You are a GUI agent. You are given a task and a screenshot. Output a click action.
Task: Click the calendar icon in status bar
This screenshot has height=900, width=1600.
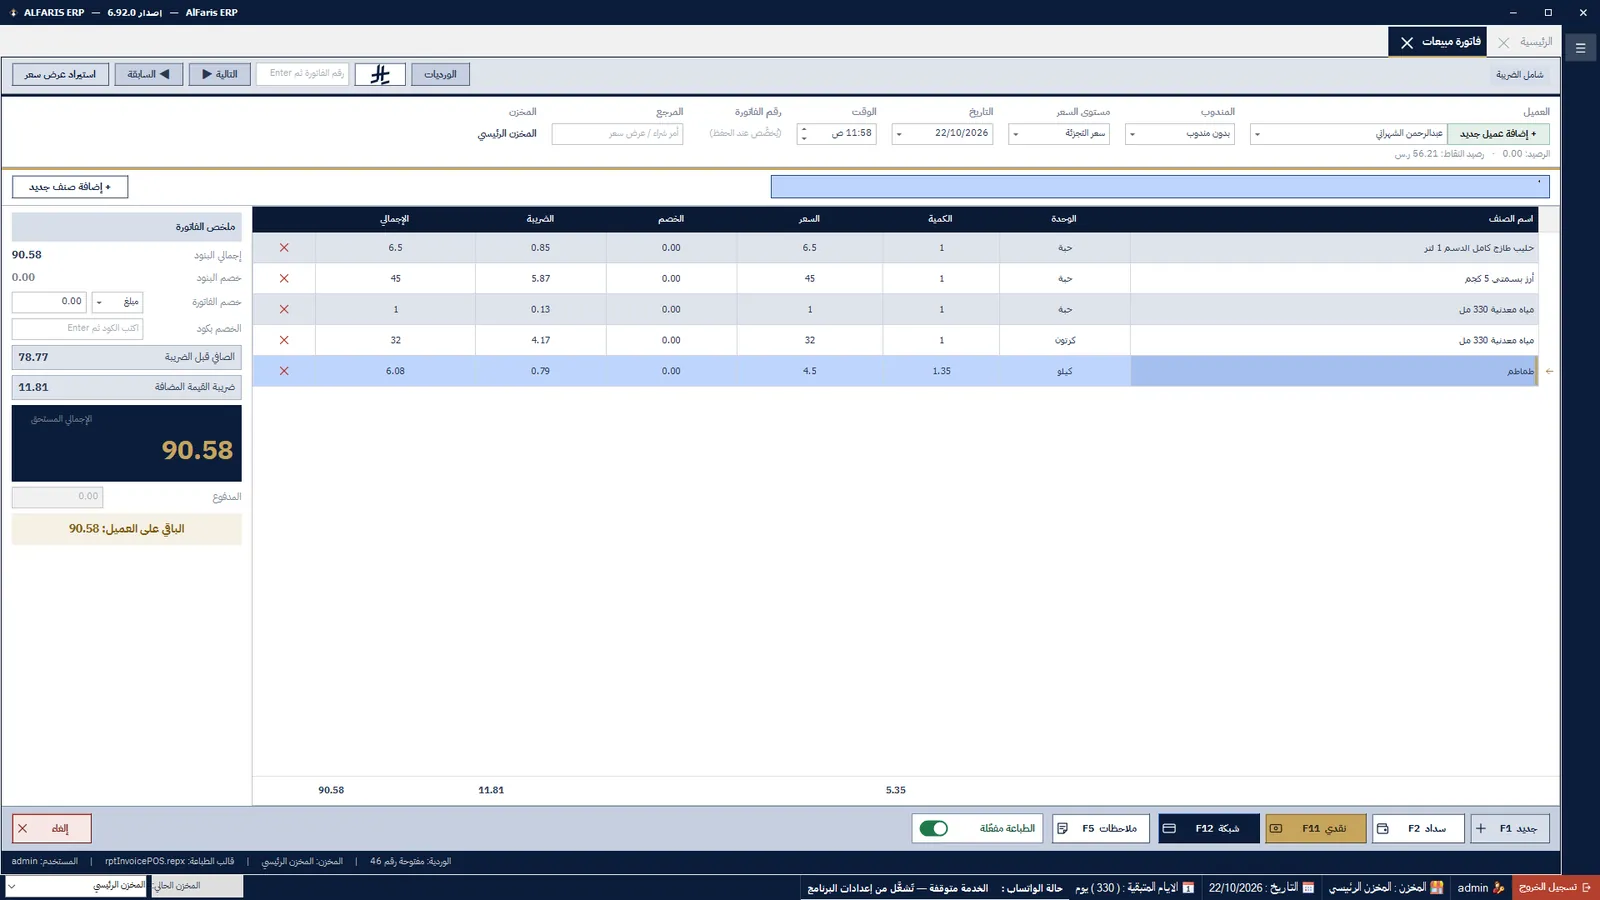click(x=1308, y=887)
